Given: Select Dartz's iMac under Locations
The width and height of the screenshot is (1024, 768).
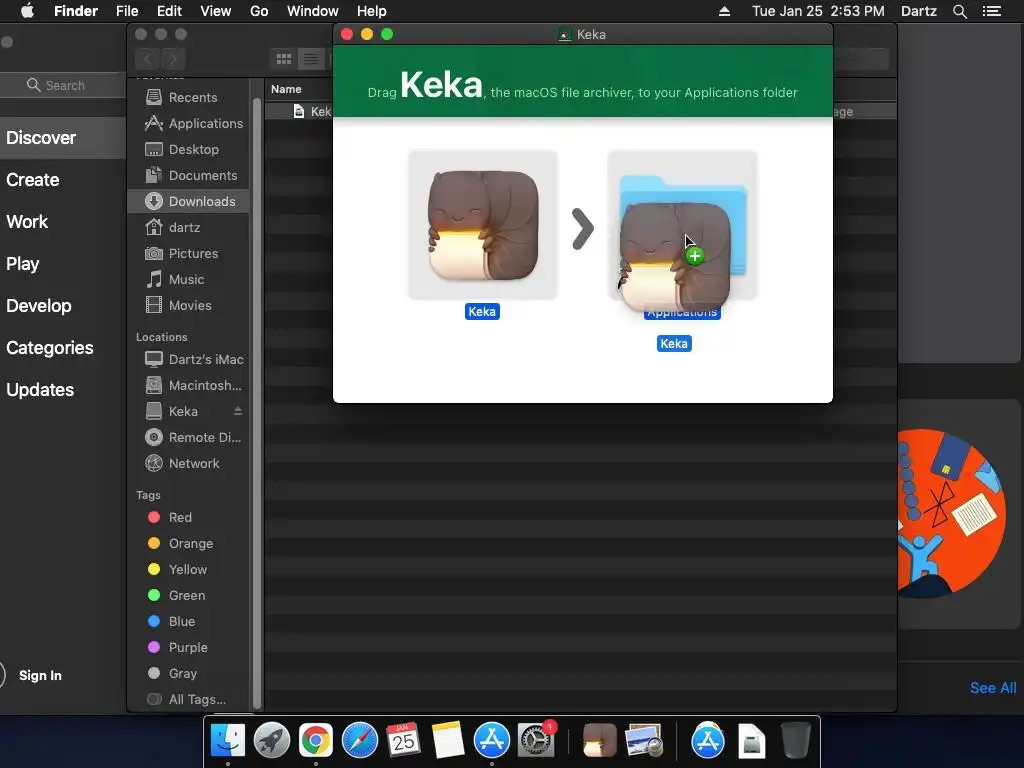Looking at the screenshot, I should pos(194,359).
